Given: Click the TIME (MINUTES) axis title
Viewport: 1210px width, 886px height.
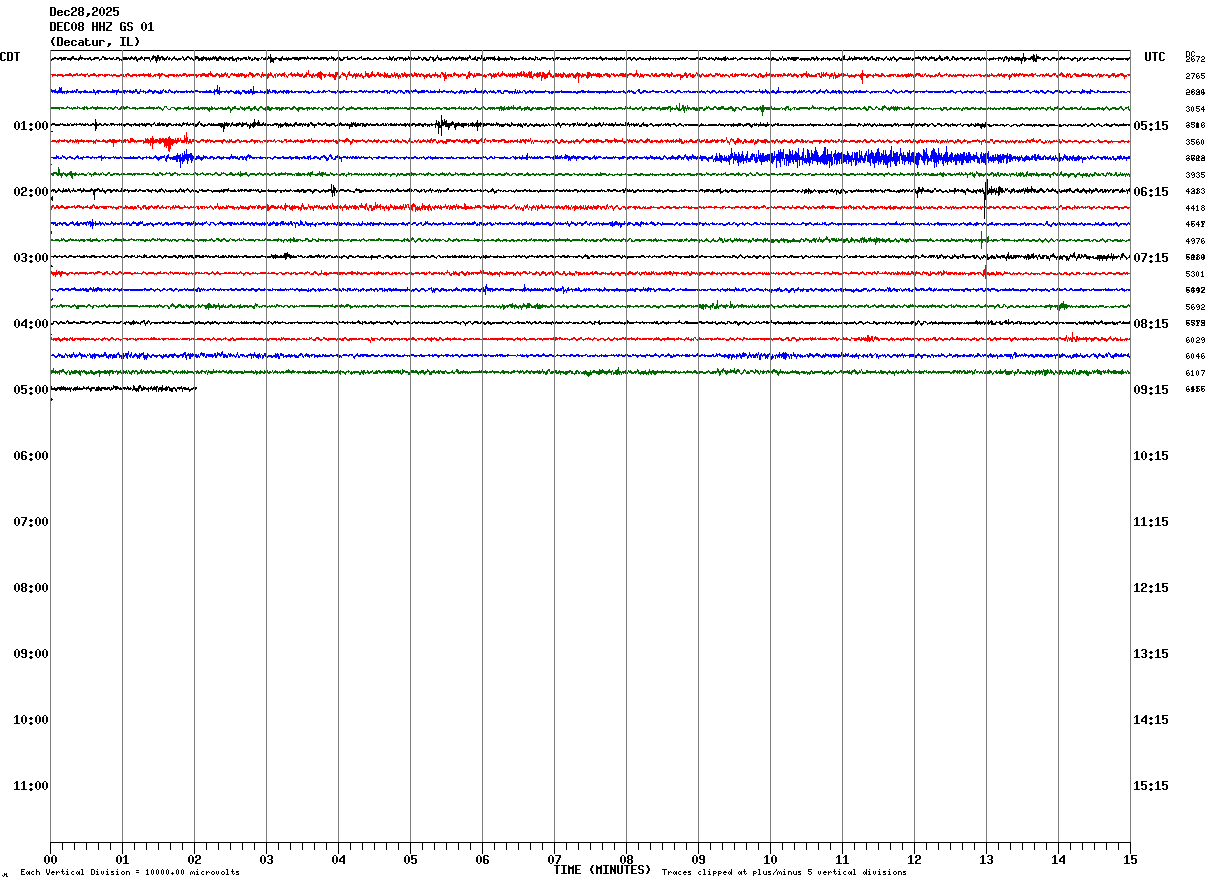Looking at the screenshot, I should 602,870.
